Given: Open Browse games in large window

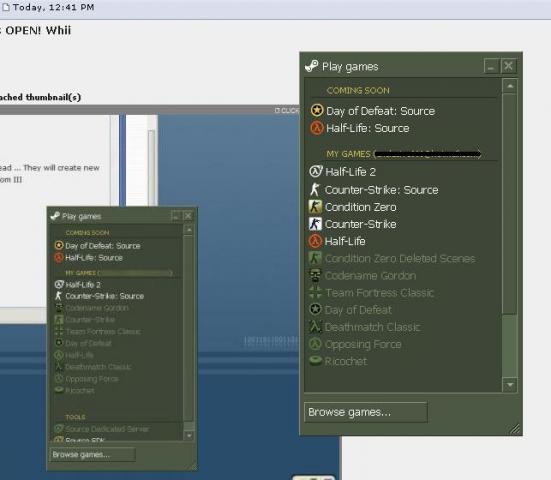Looking at the screenshot, I should point(366,412).
